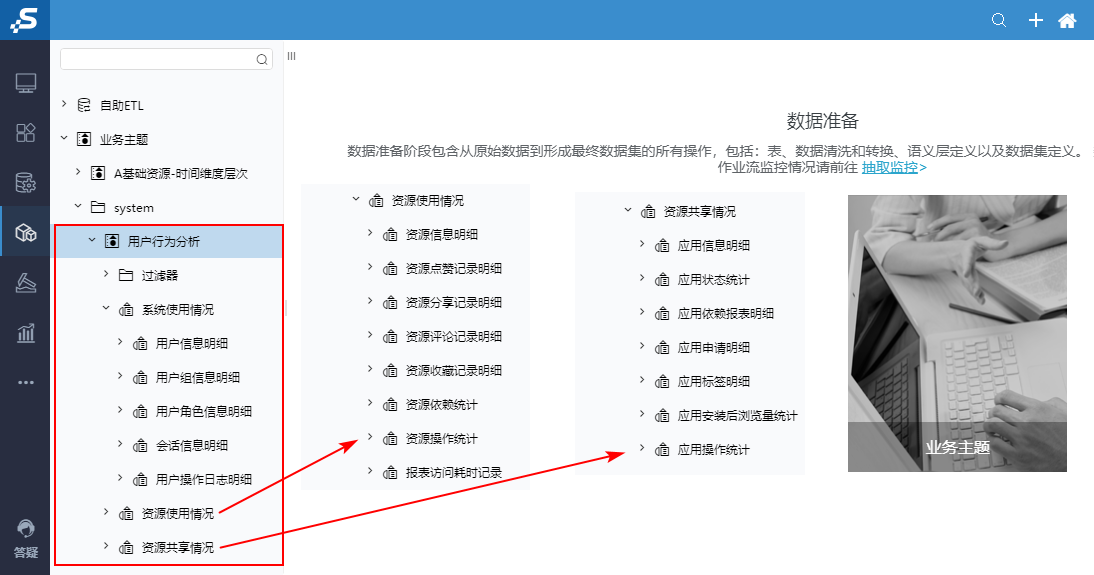The image size is (1094, 575).
Task: Select 应用申请明细 item
Action: 714,348
